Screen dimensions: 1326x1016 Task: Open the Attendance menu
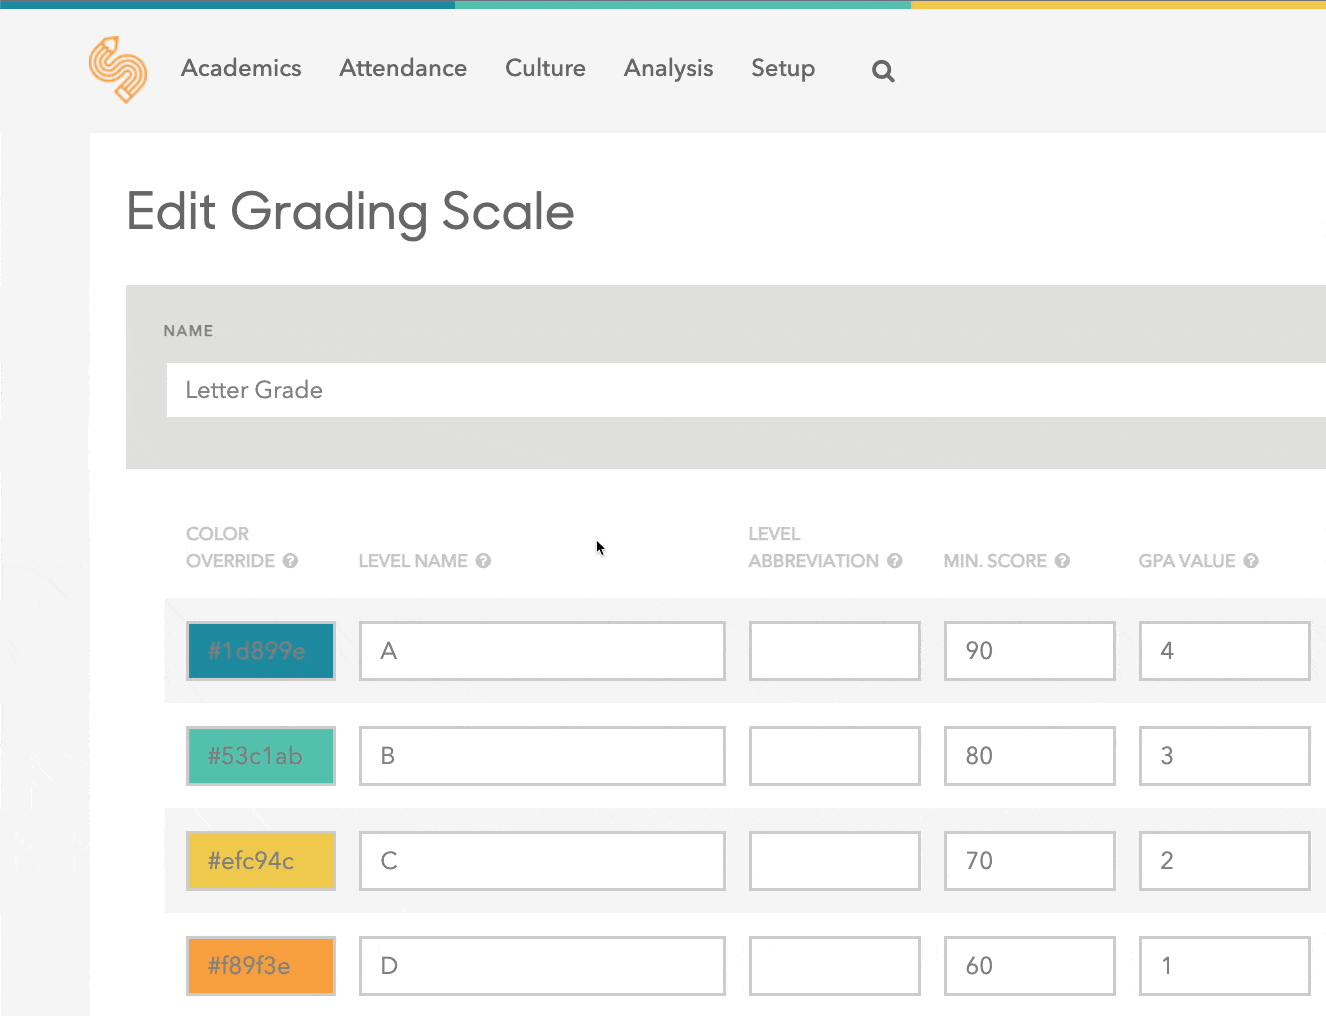coord(403,68)
